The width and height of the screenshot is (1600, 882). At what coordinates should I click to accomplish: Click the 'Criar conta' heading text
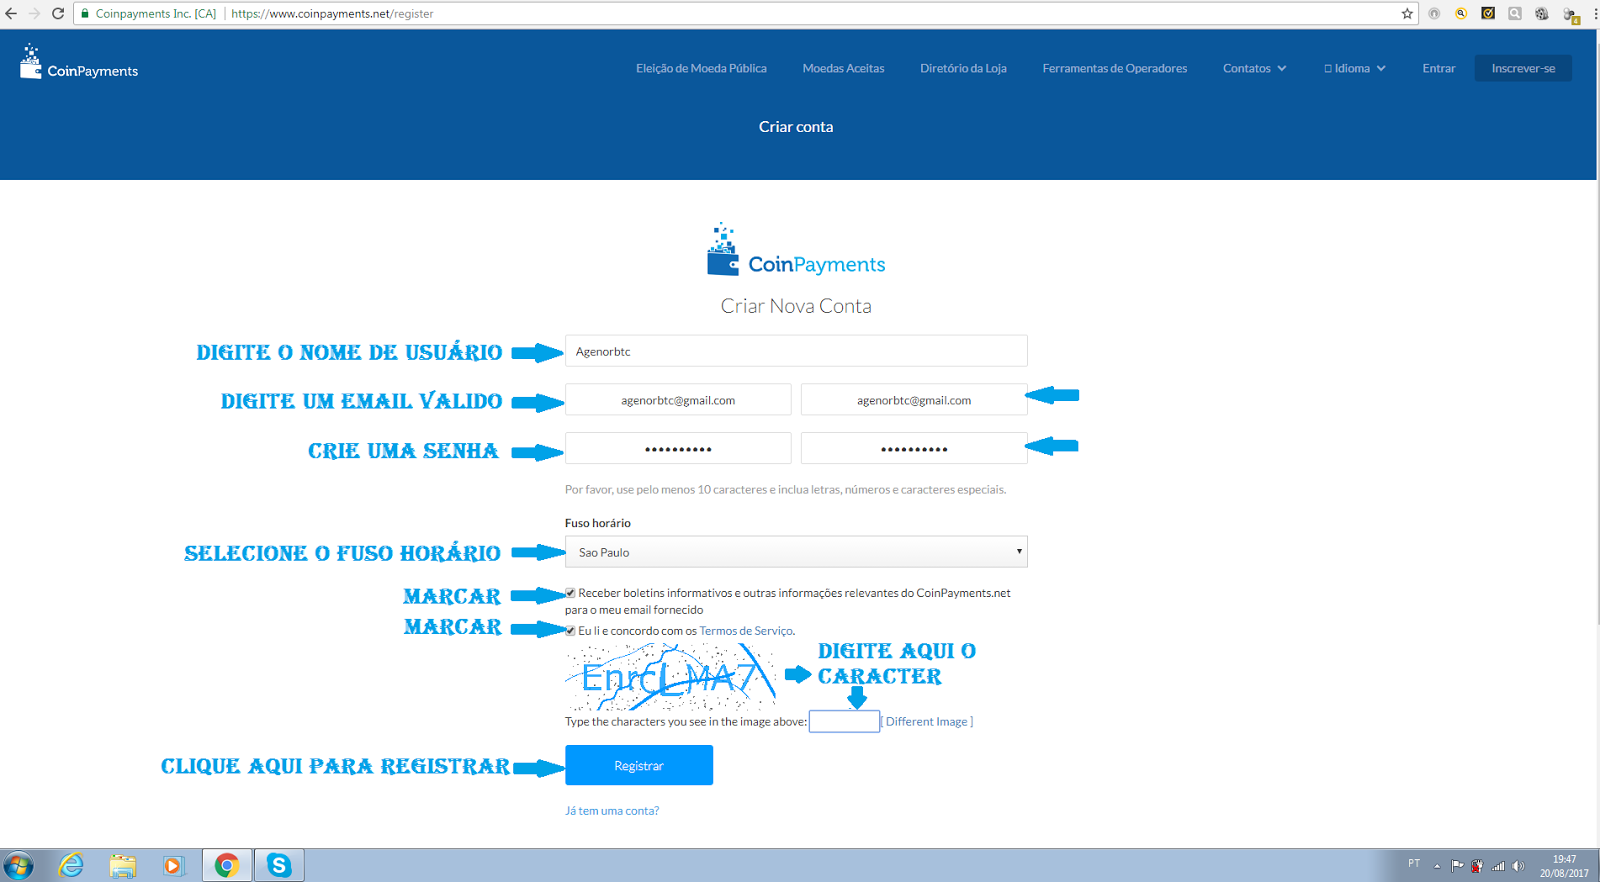(796, 127)
